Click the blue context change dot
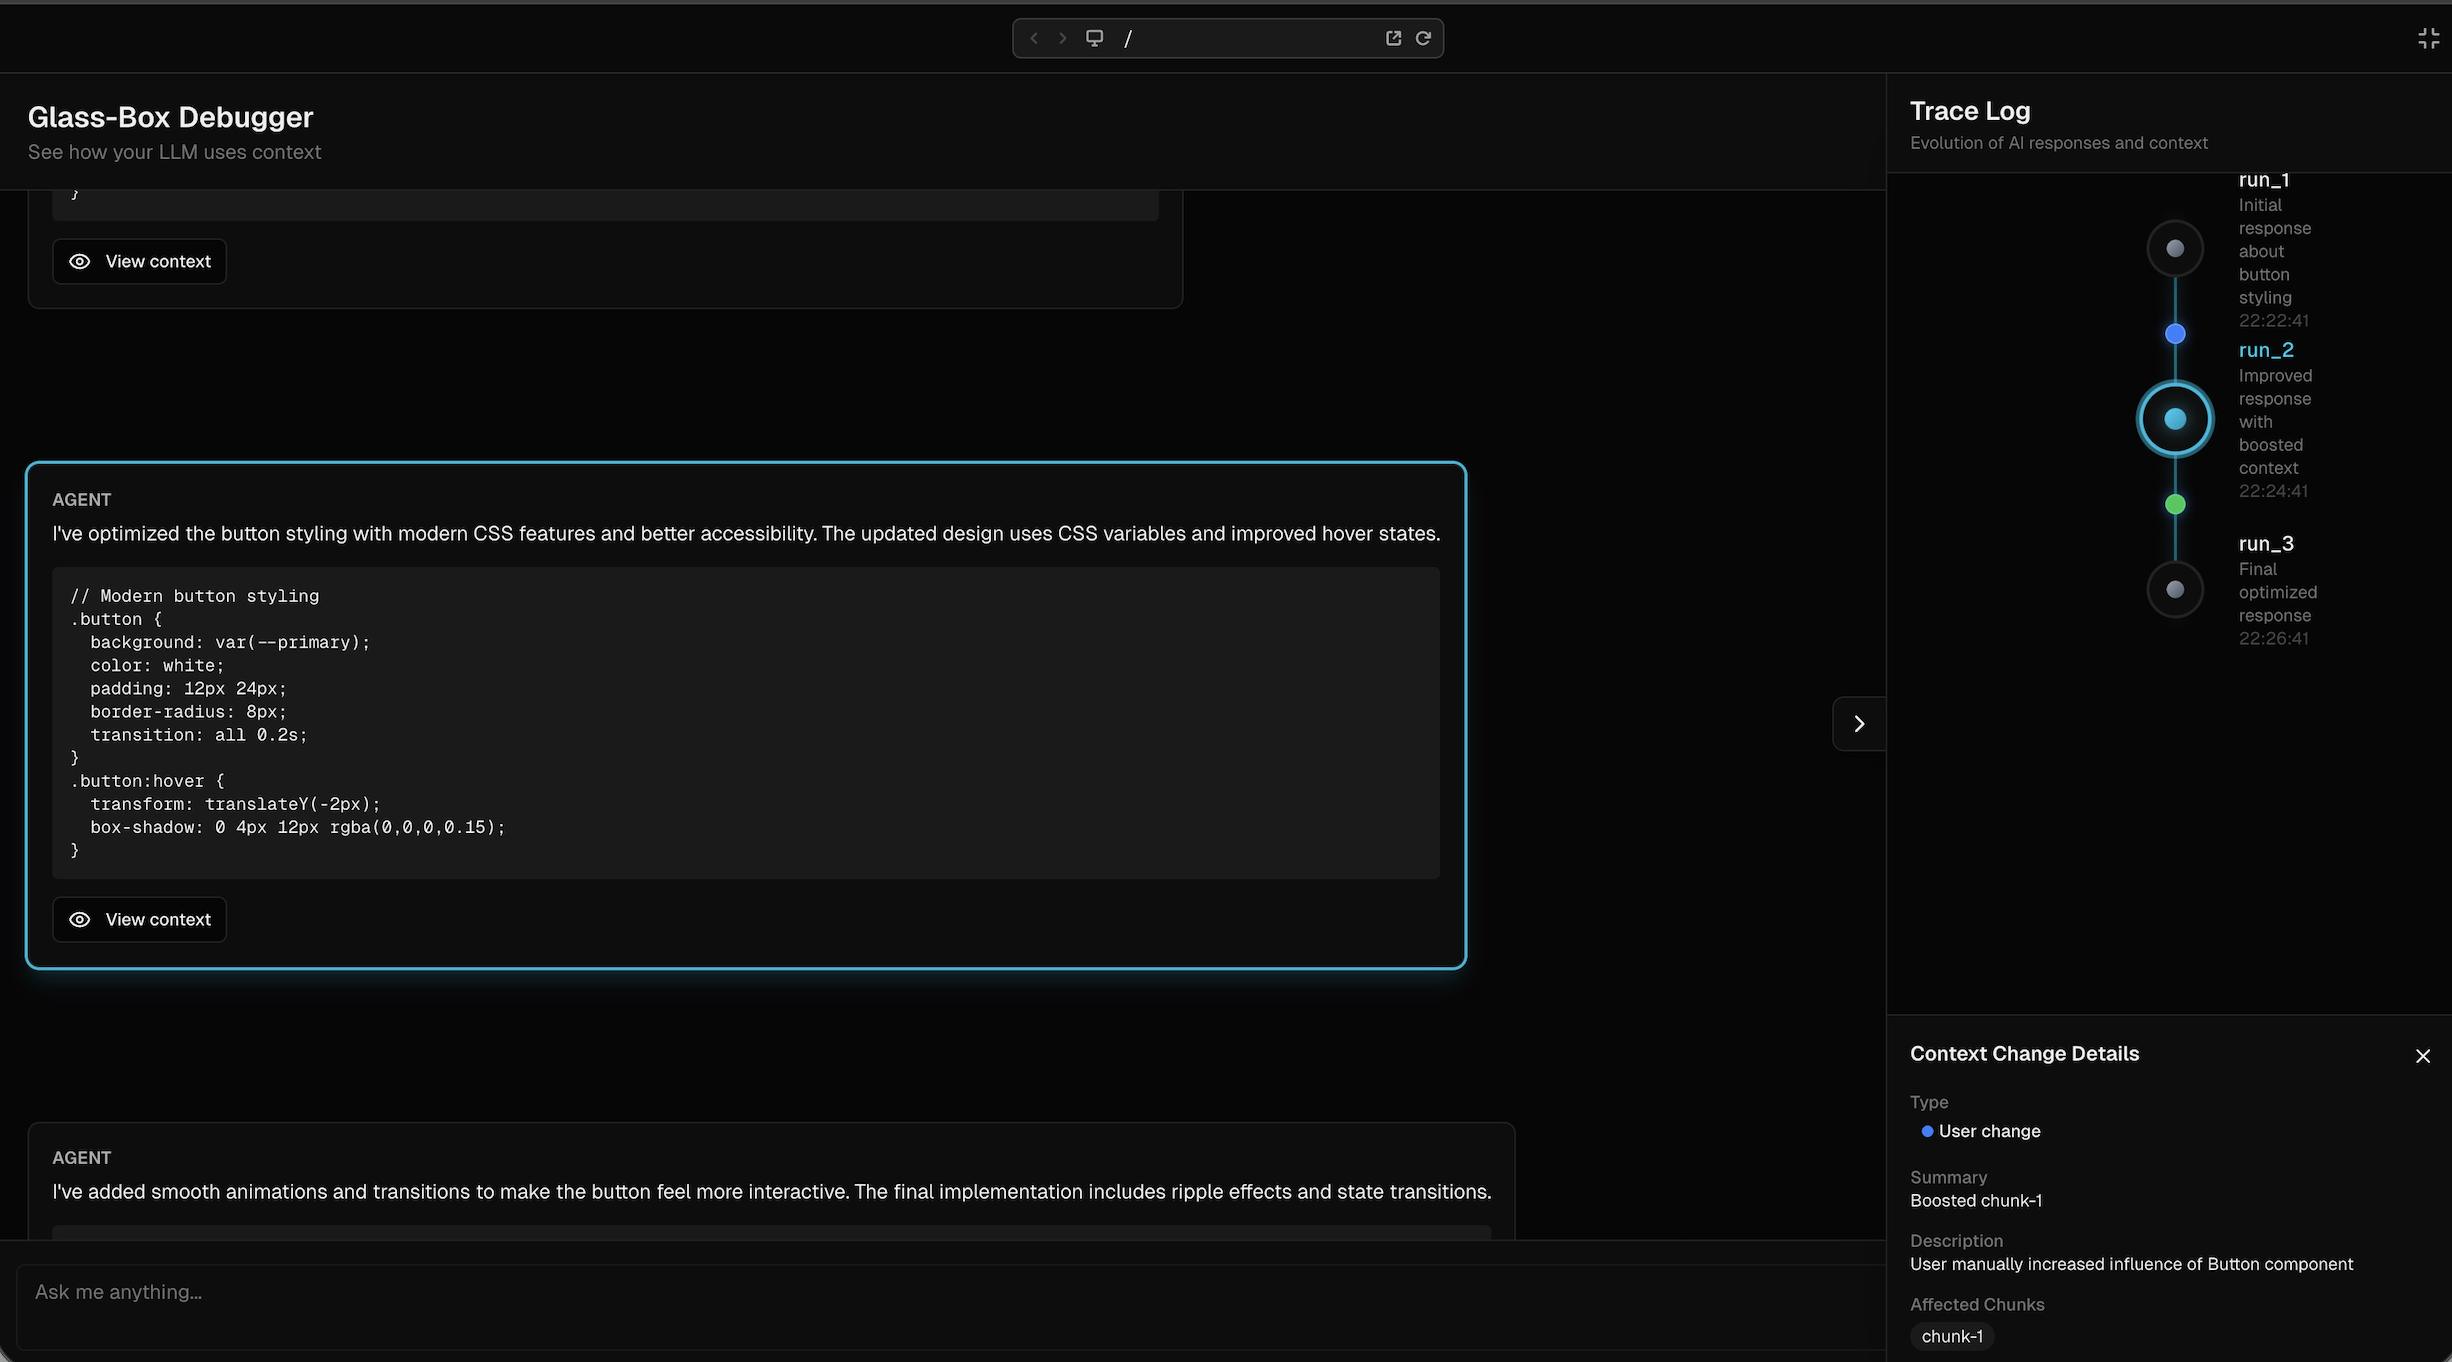Screen dimensions: 2452x1362 (2175, 334)
